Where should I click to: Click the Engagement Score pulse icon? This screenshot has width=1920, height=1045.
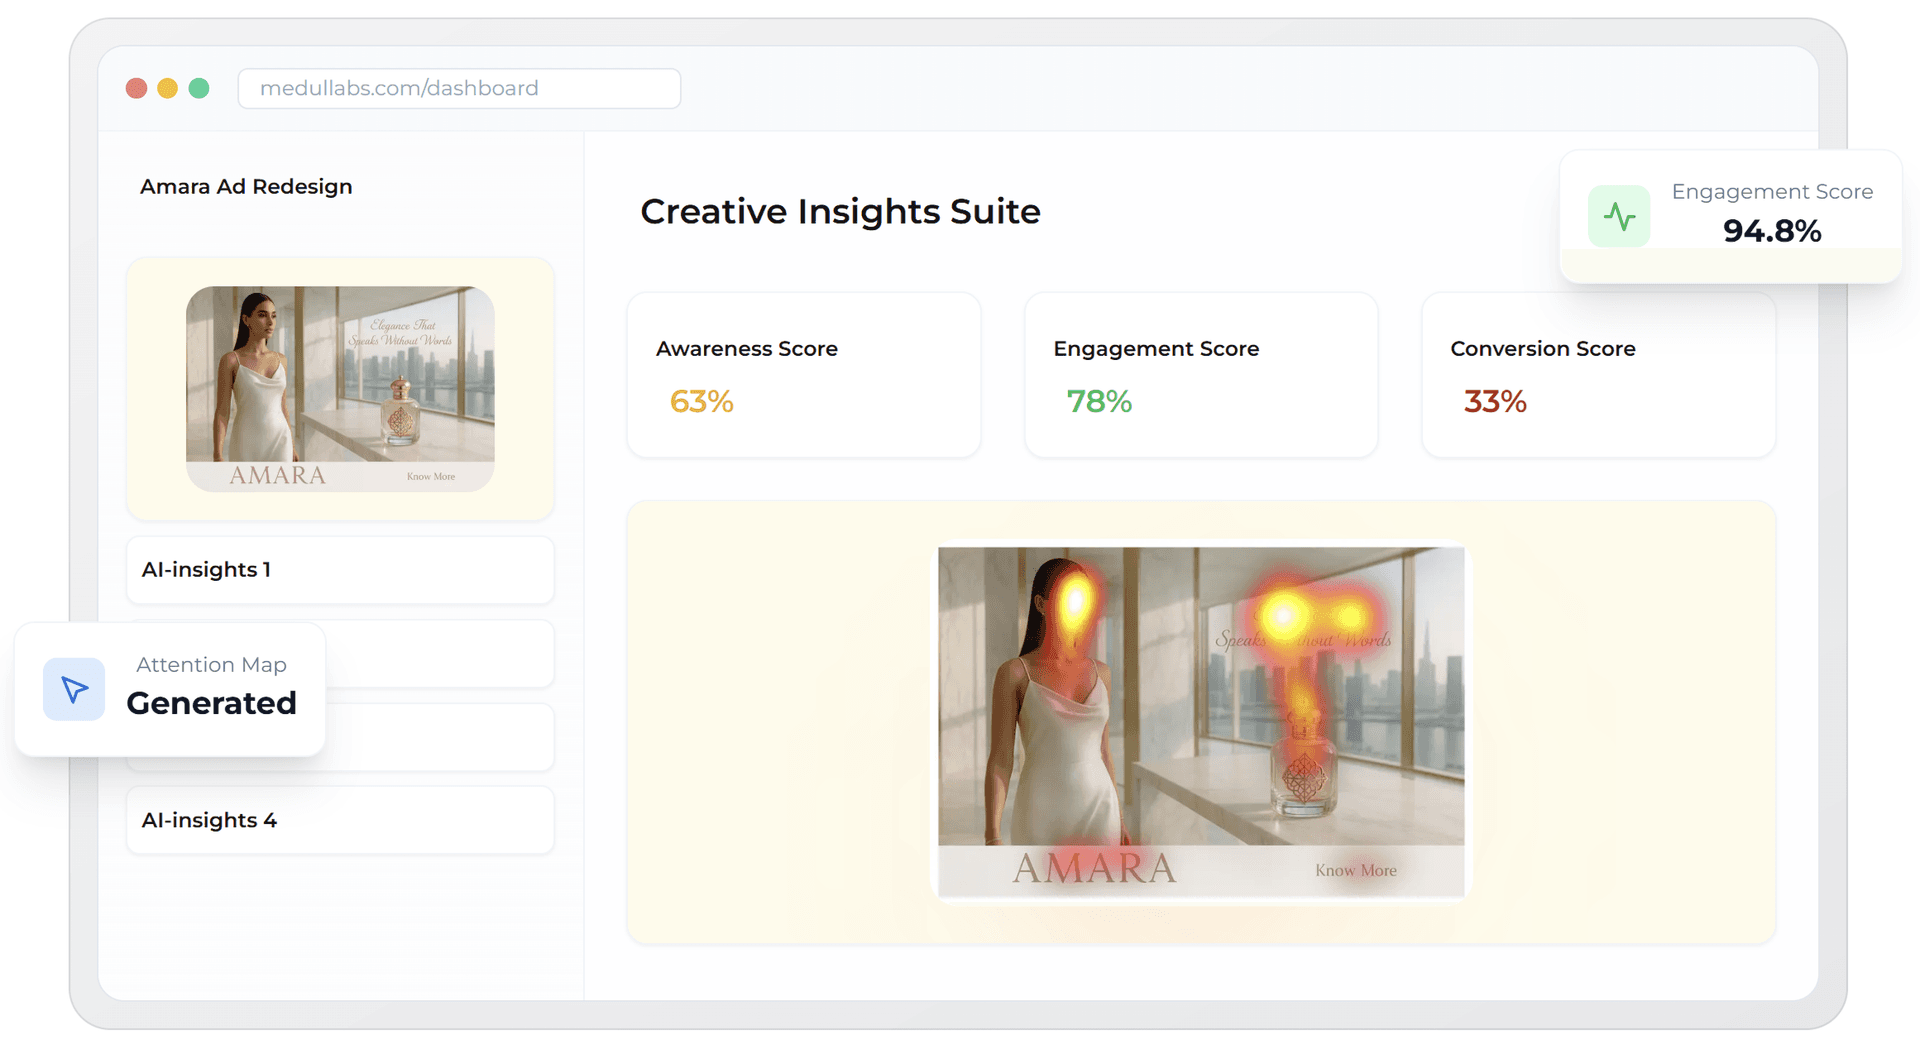[1619, 215]
